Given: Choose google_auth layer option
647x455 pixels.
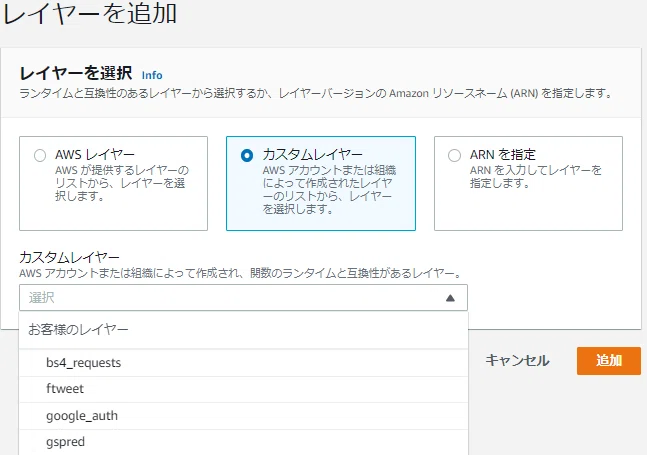Looking at the screenshot, I should (x=243, y=416).
